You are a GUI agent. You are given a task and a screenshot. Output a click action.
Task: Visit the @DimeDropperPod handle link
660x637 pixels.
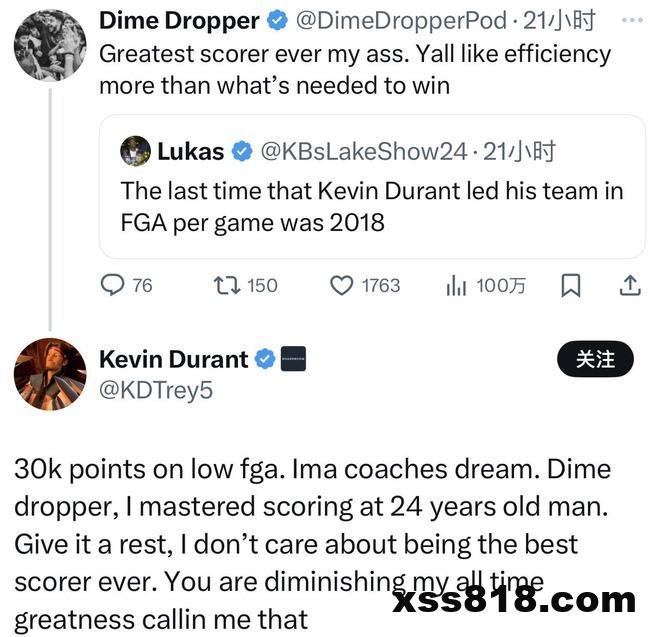click(x=401, y=20)
